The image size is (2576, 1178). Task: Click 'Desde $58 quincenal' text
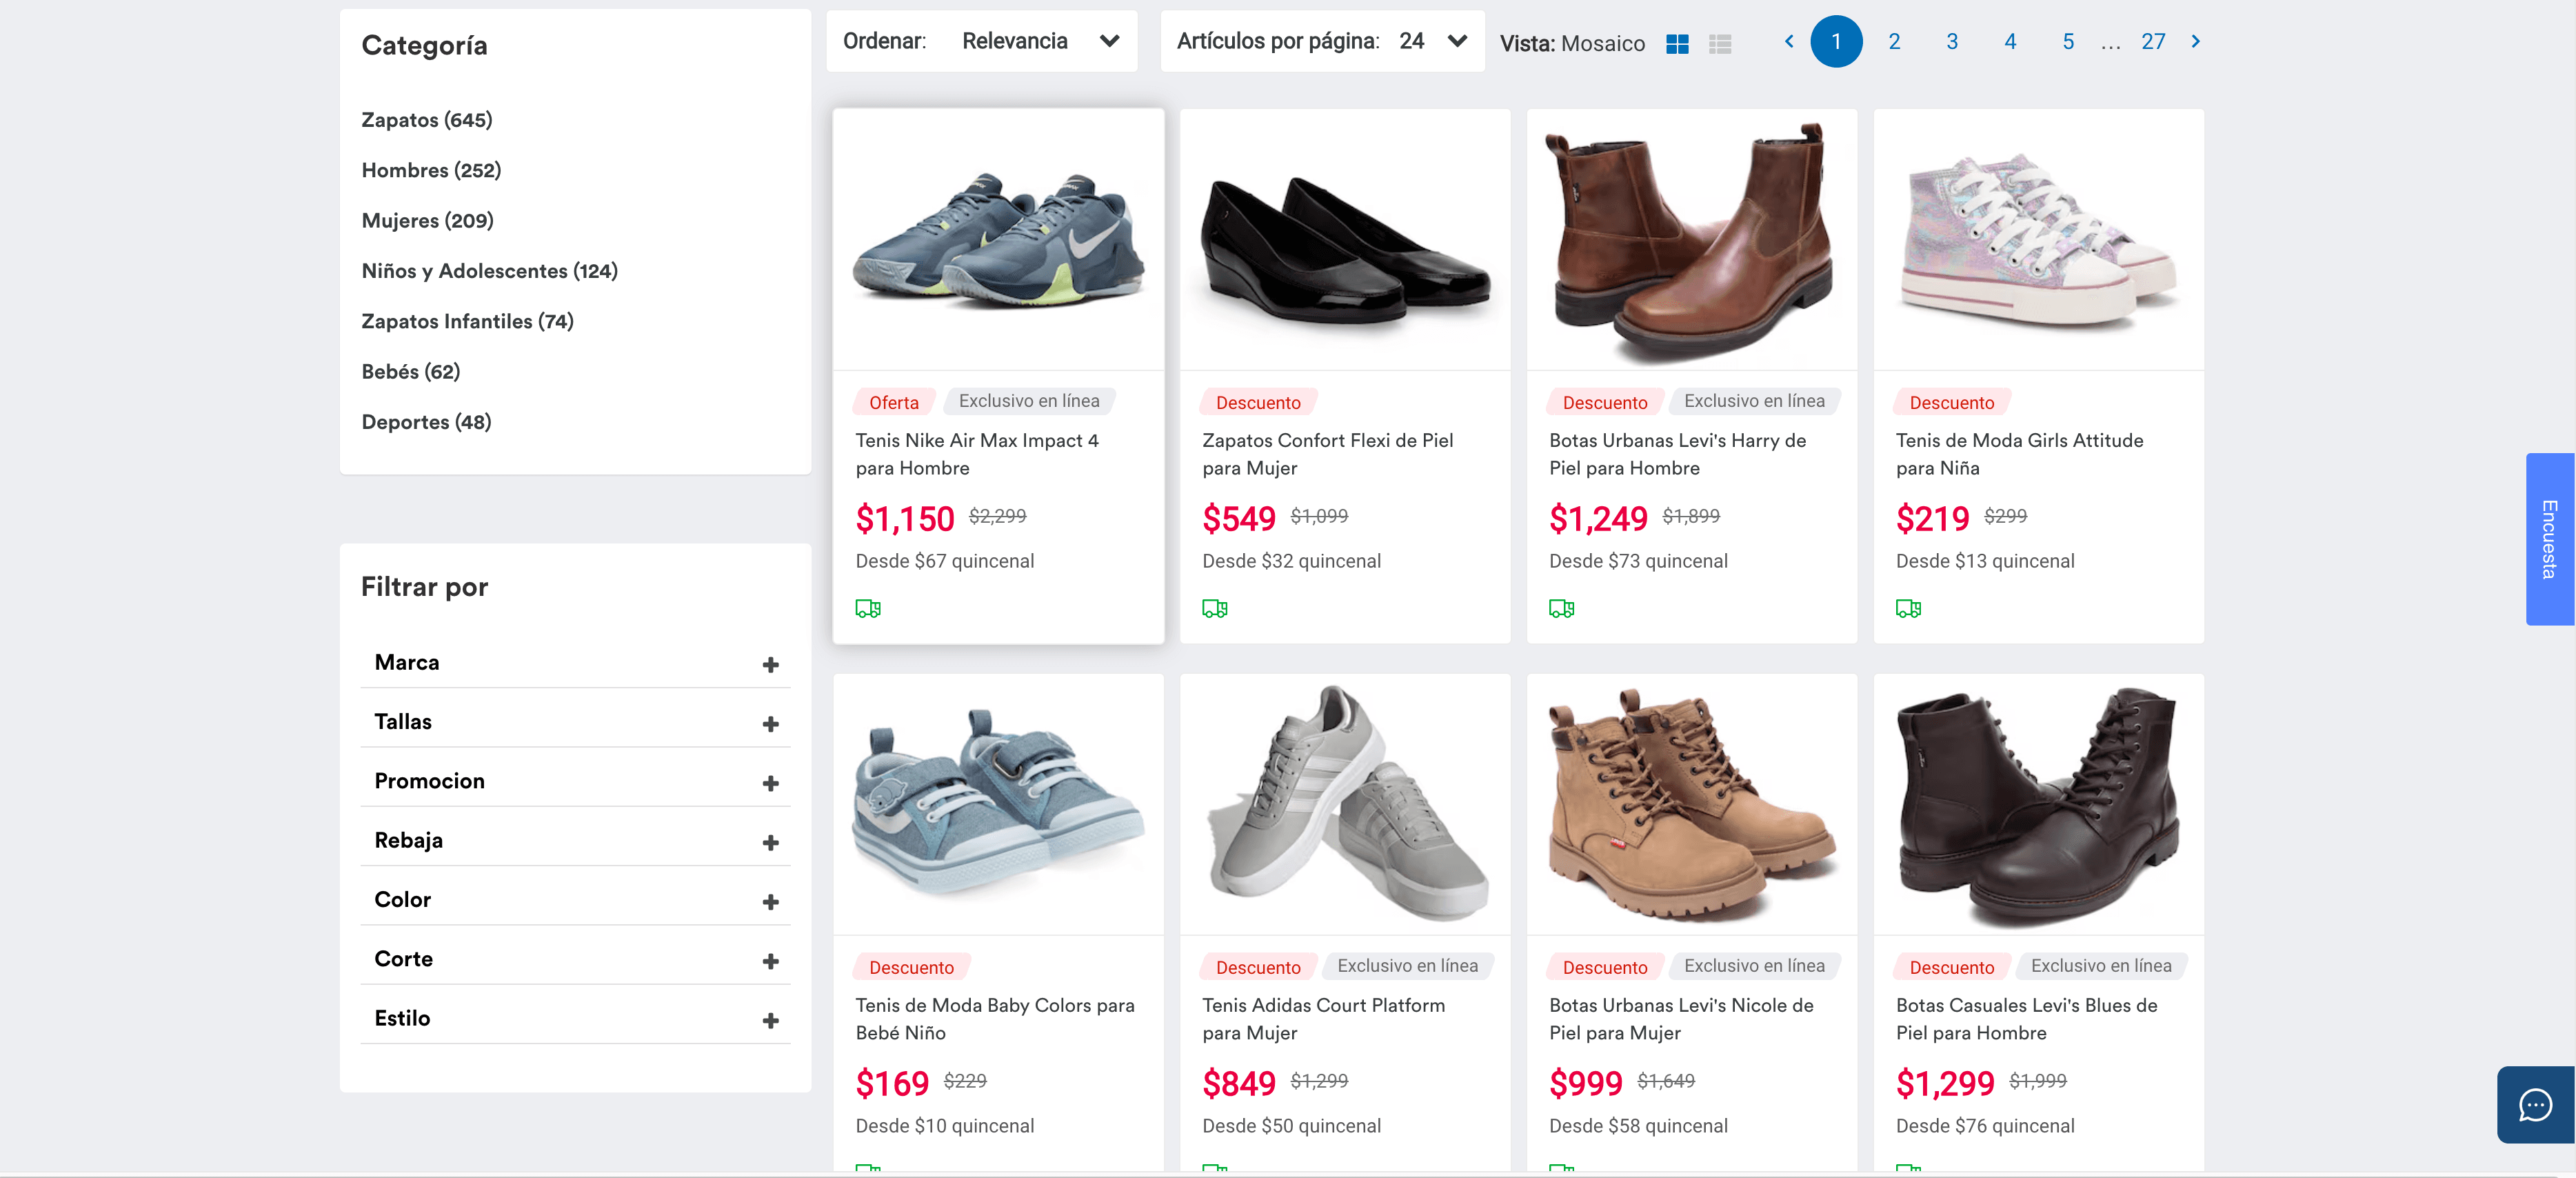[x=1638, y=1126]
